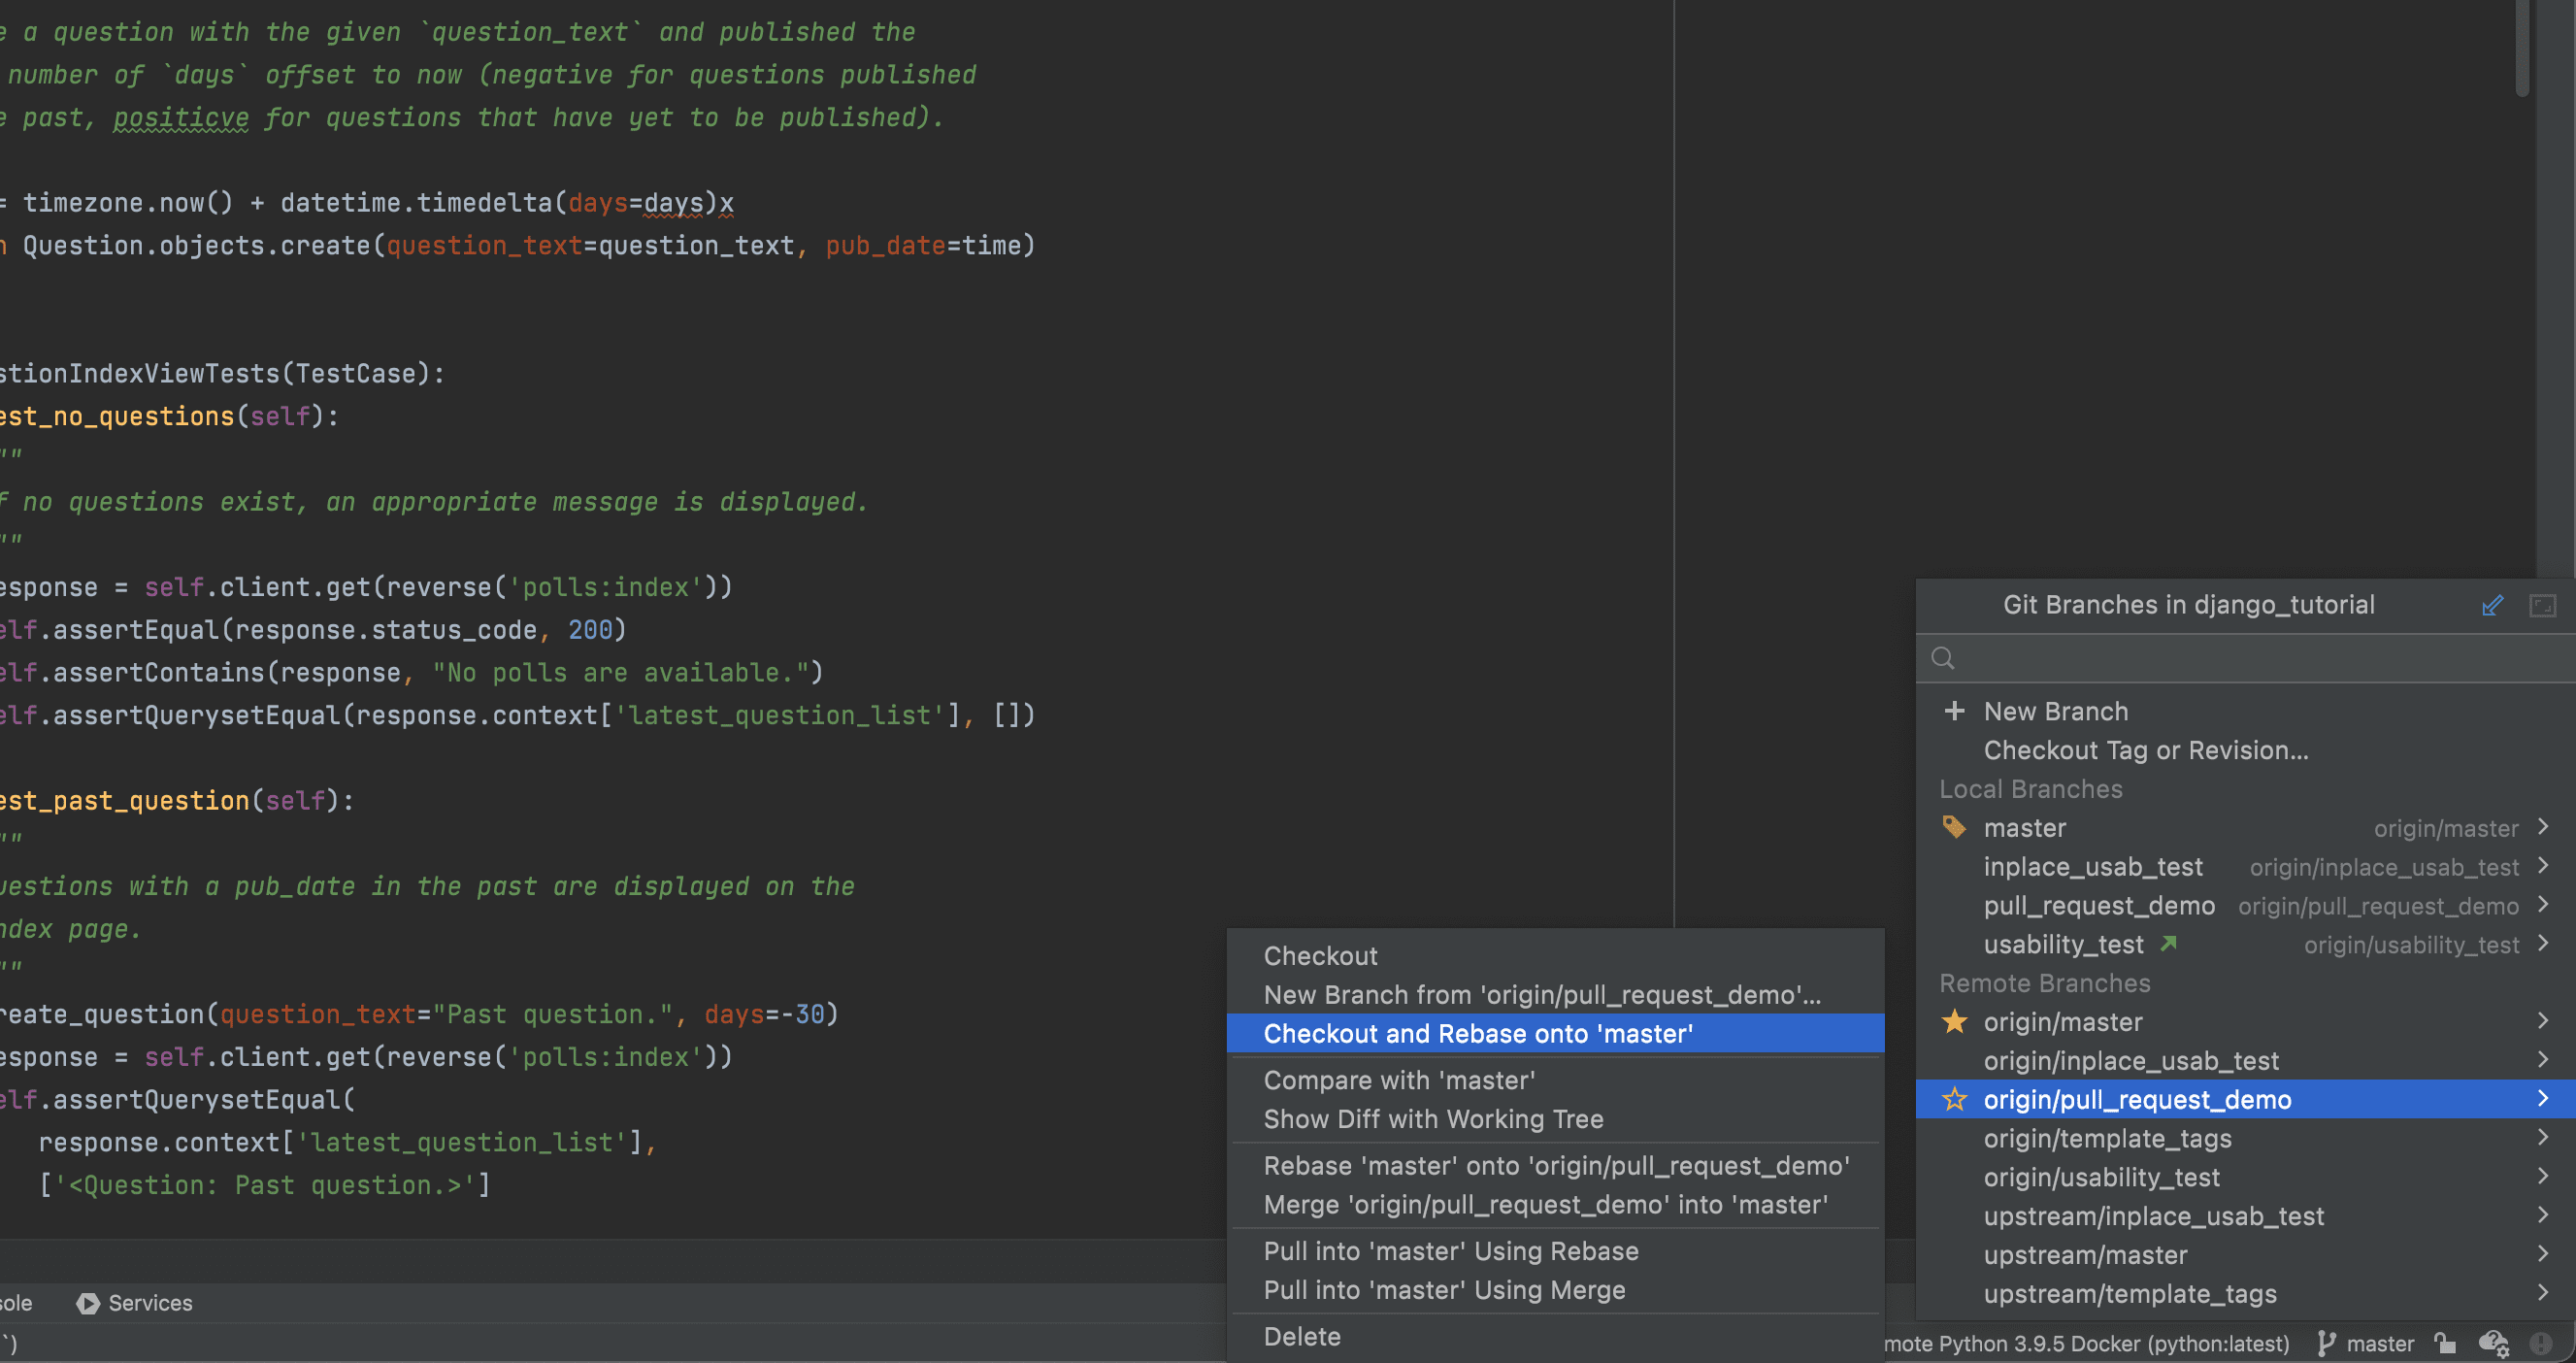The image size is (2576, 1363).
Task: Select 'Checkout and Rebase onto master' menu item
Action: tap(1475, 1034)
